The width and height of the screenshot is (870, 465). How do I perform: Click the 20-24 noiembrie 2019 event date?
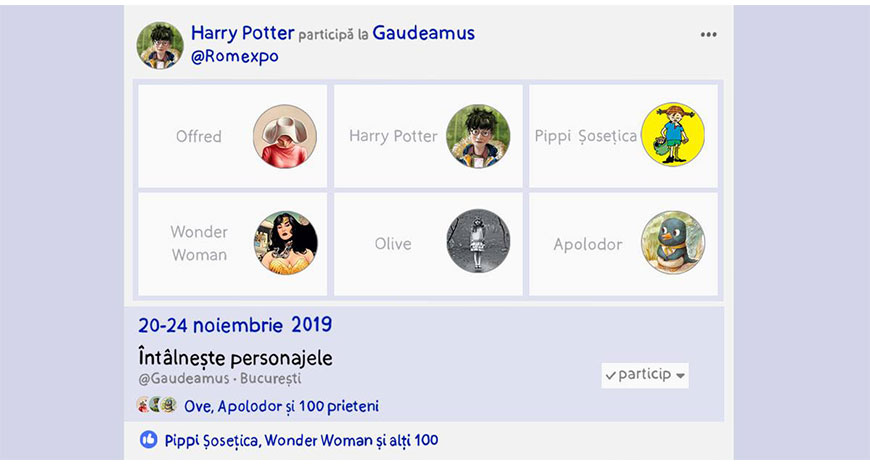[x=235, y=325]
